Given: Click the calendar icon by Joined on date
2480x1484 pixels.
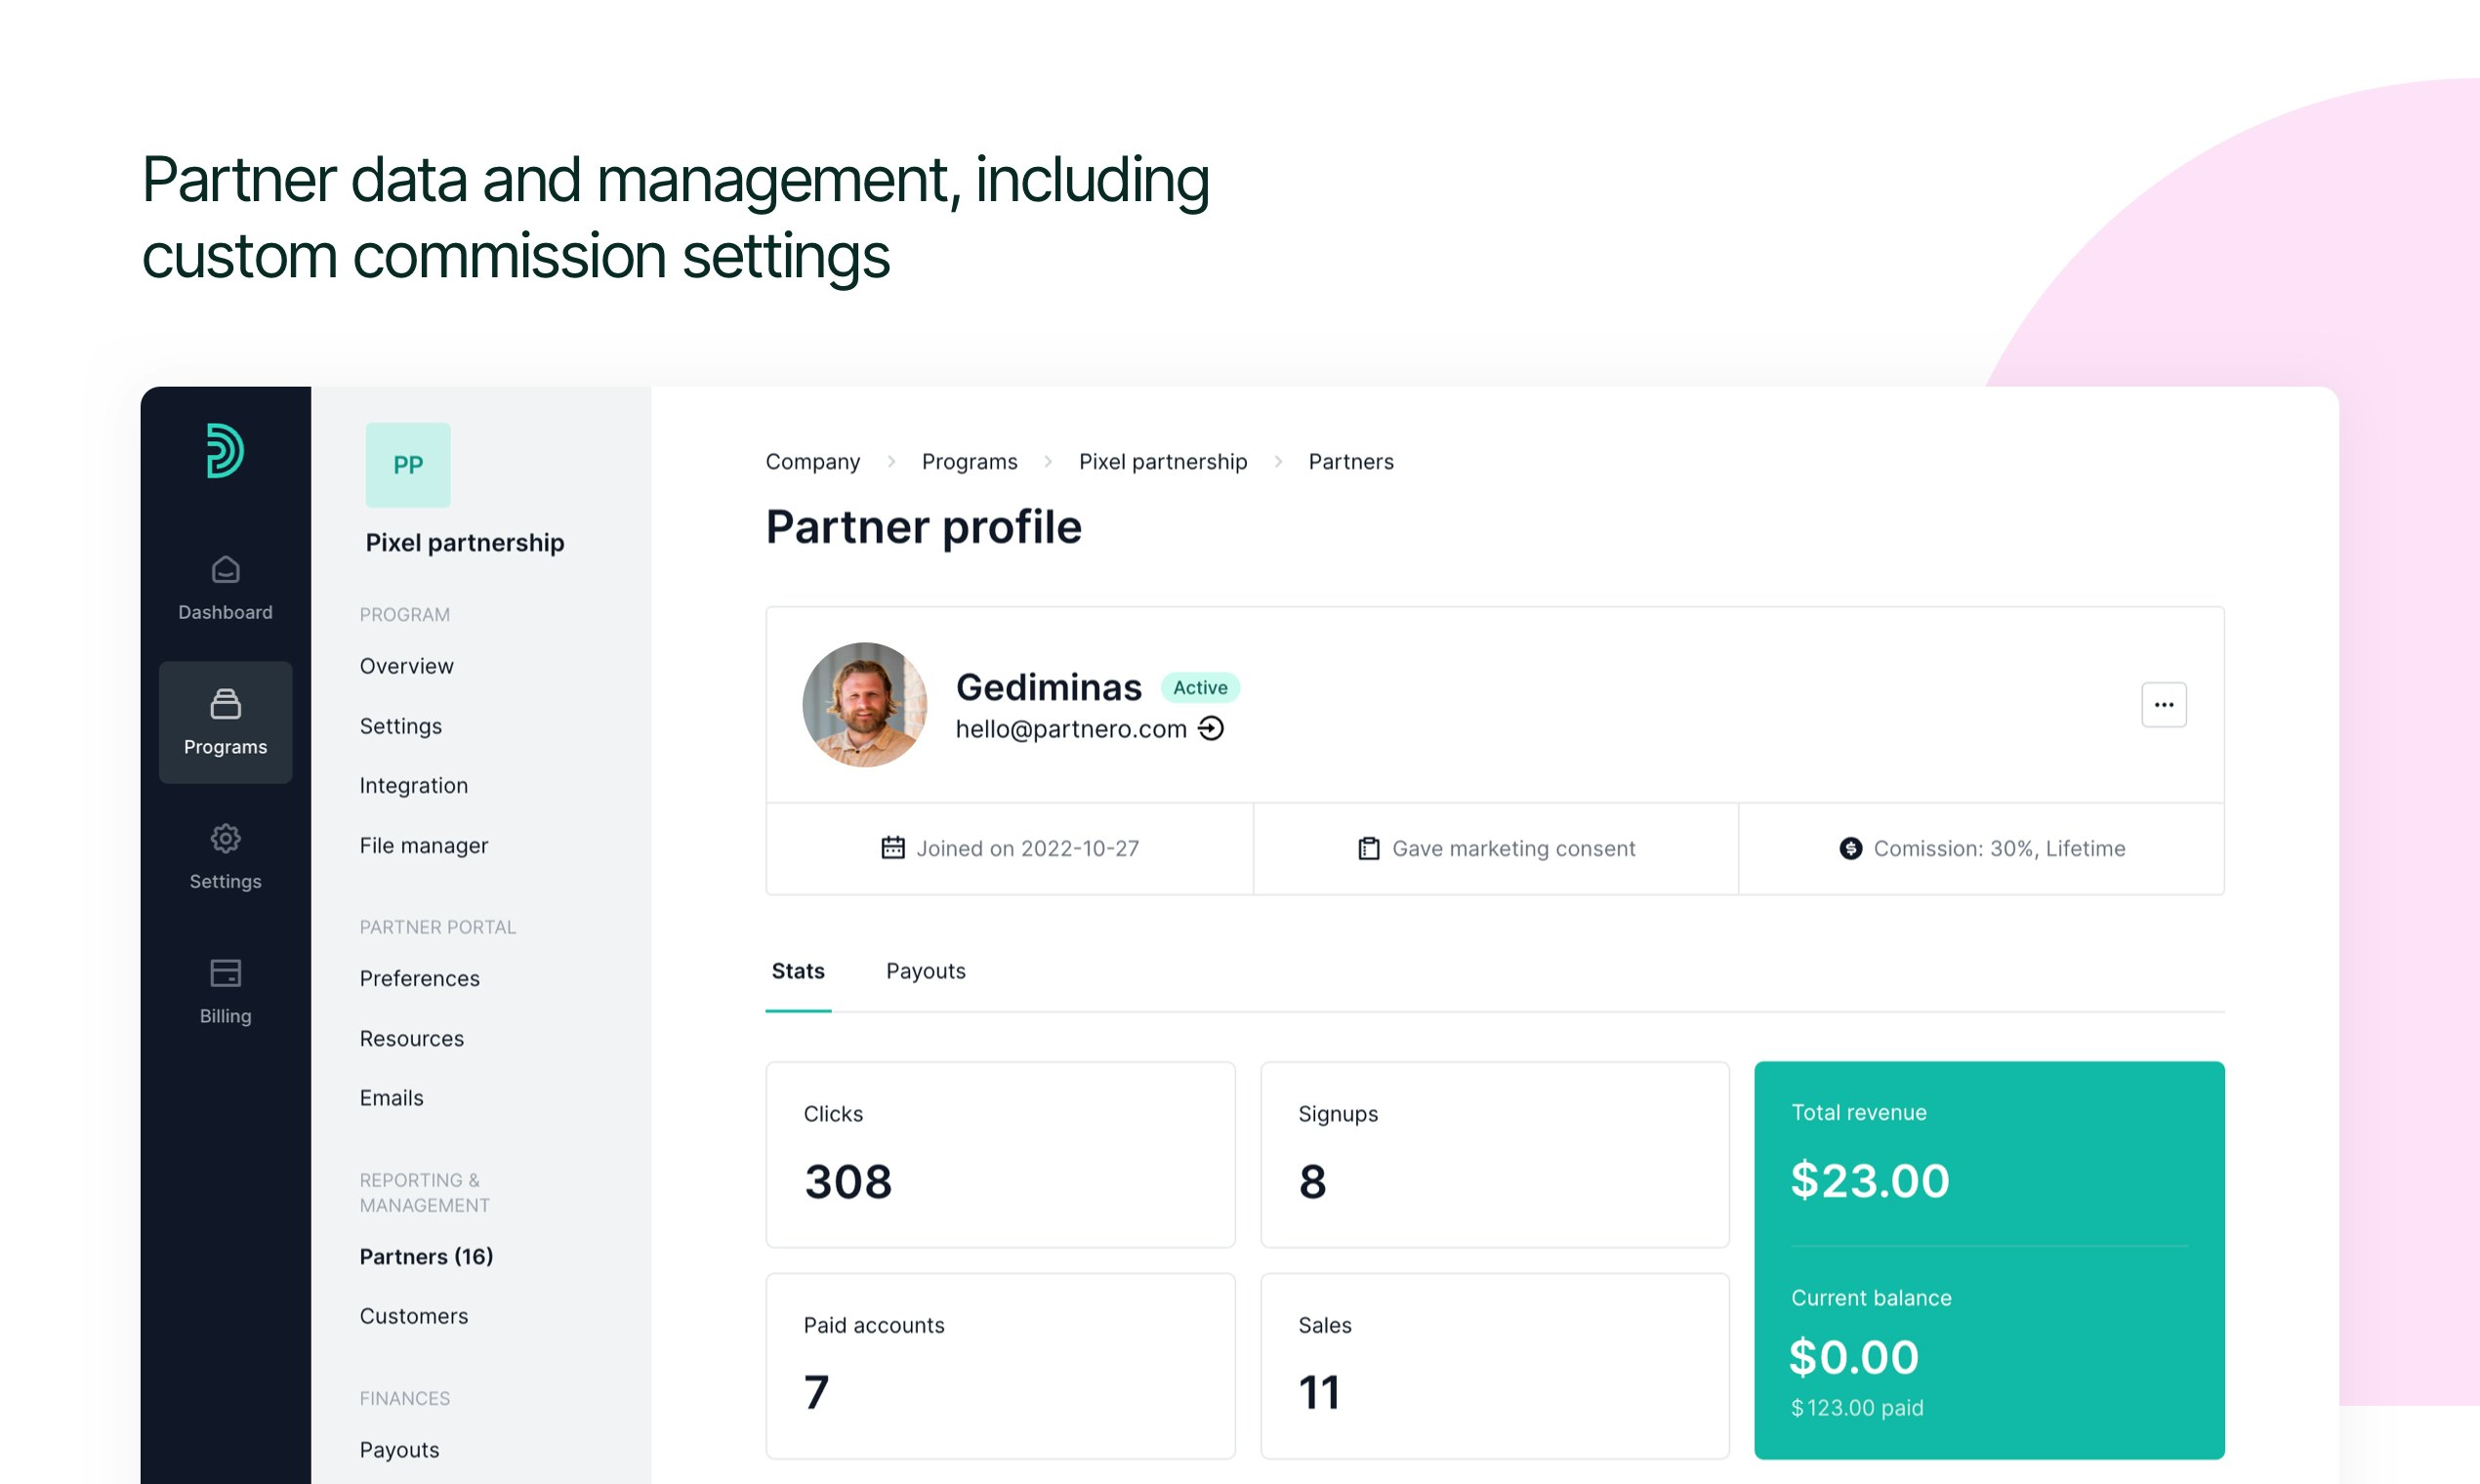Looking at the screenshot, I should point(893,848).
